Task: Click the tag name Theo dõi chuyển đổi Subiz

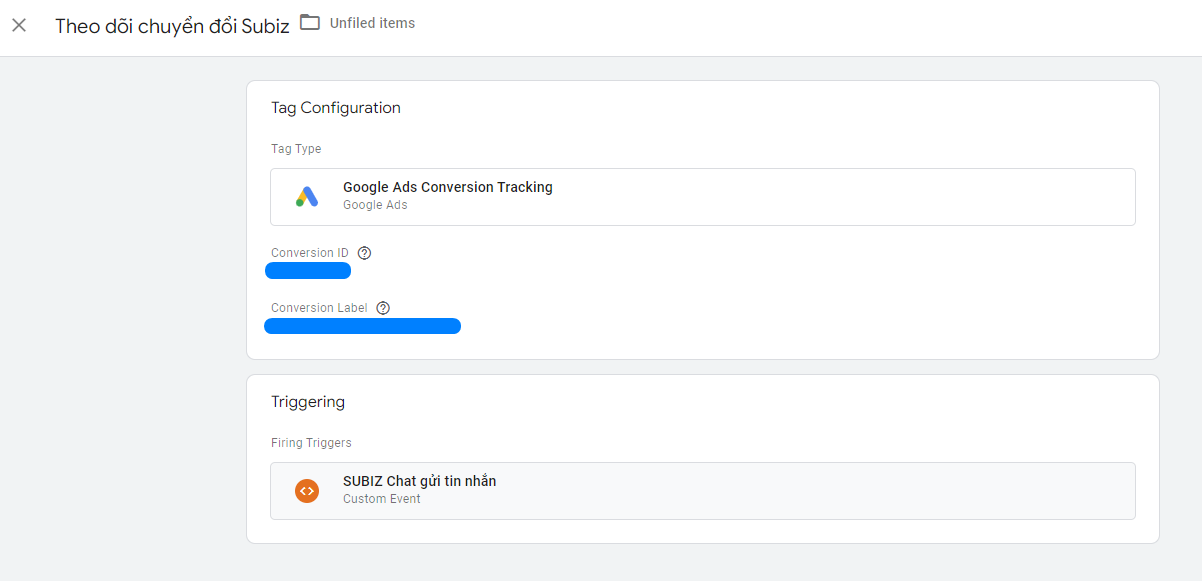Action: [x=172, y=26]
